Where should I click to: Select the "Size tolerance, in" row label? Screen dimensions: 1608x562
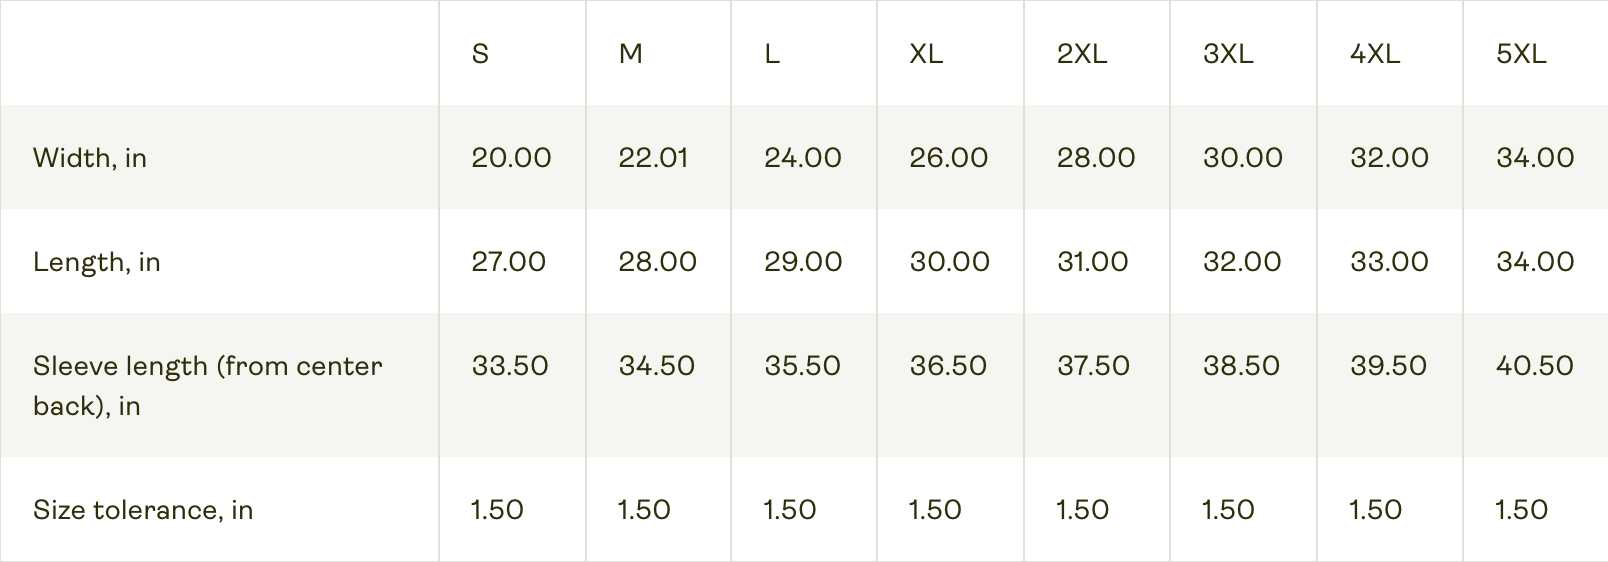[x=143, y=510]
